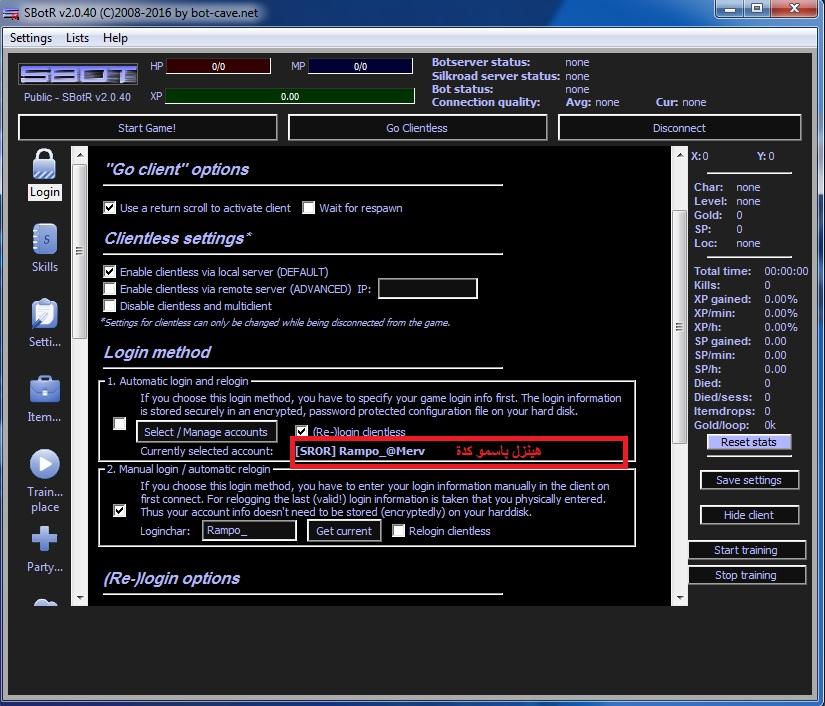
Task: Click the Gold/loop 0k value
Action: tap(770, 425)
